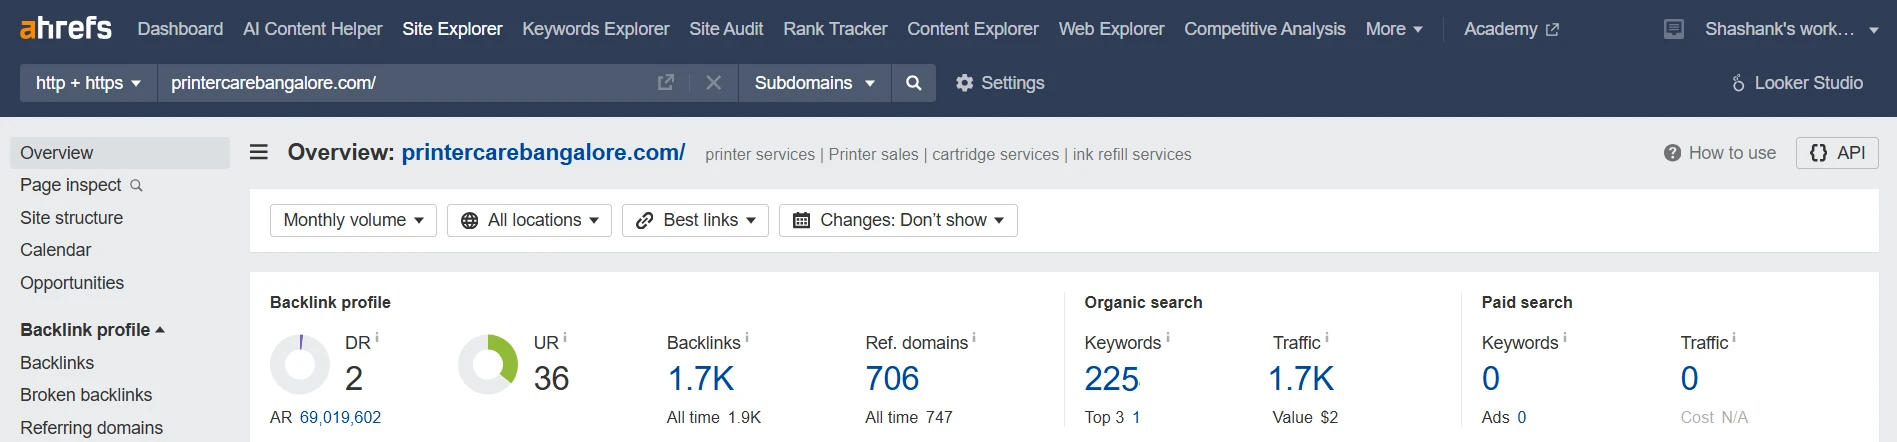1897x442 pixels.
Task: Open Looker Studio
Action: (x=1797, y=83)
